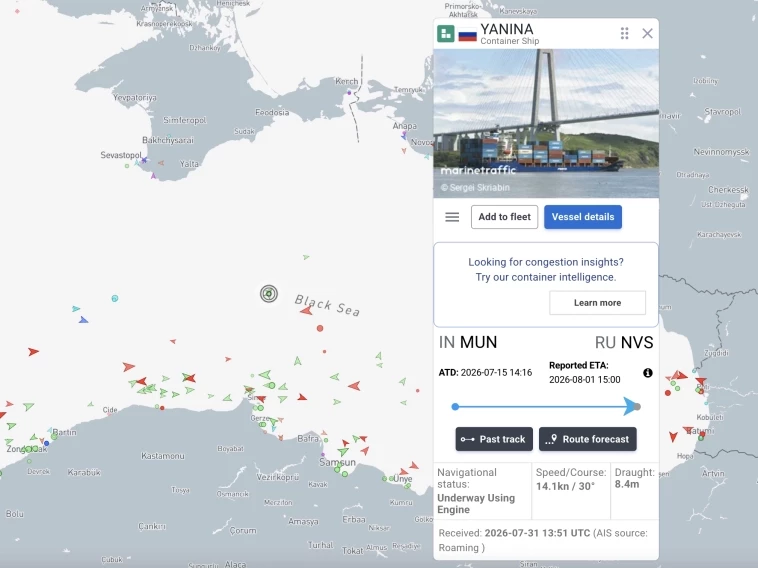Click the departure port MUN label
Screen dimensions: 758x568
click(x=478, y=342)
